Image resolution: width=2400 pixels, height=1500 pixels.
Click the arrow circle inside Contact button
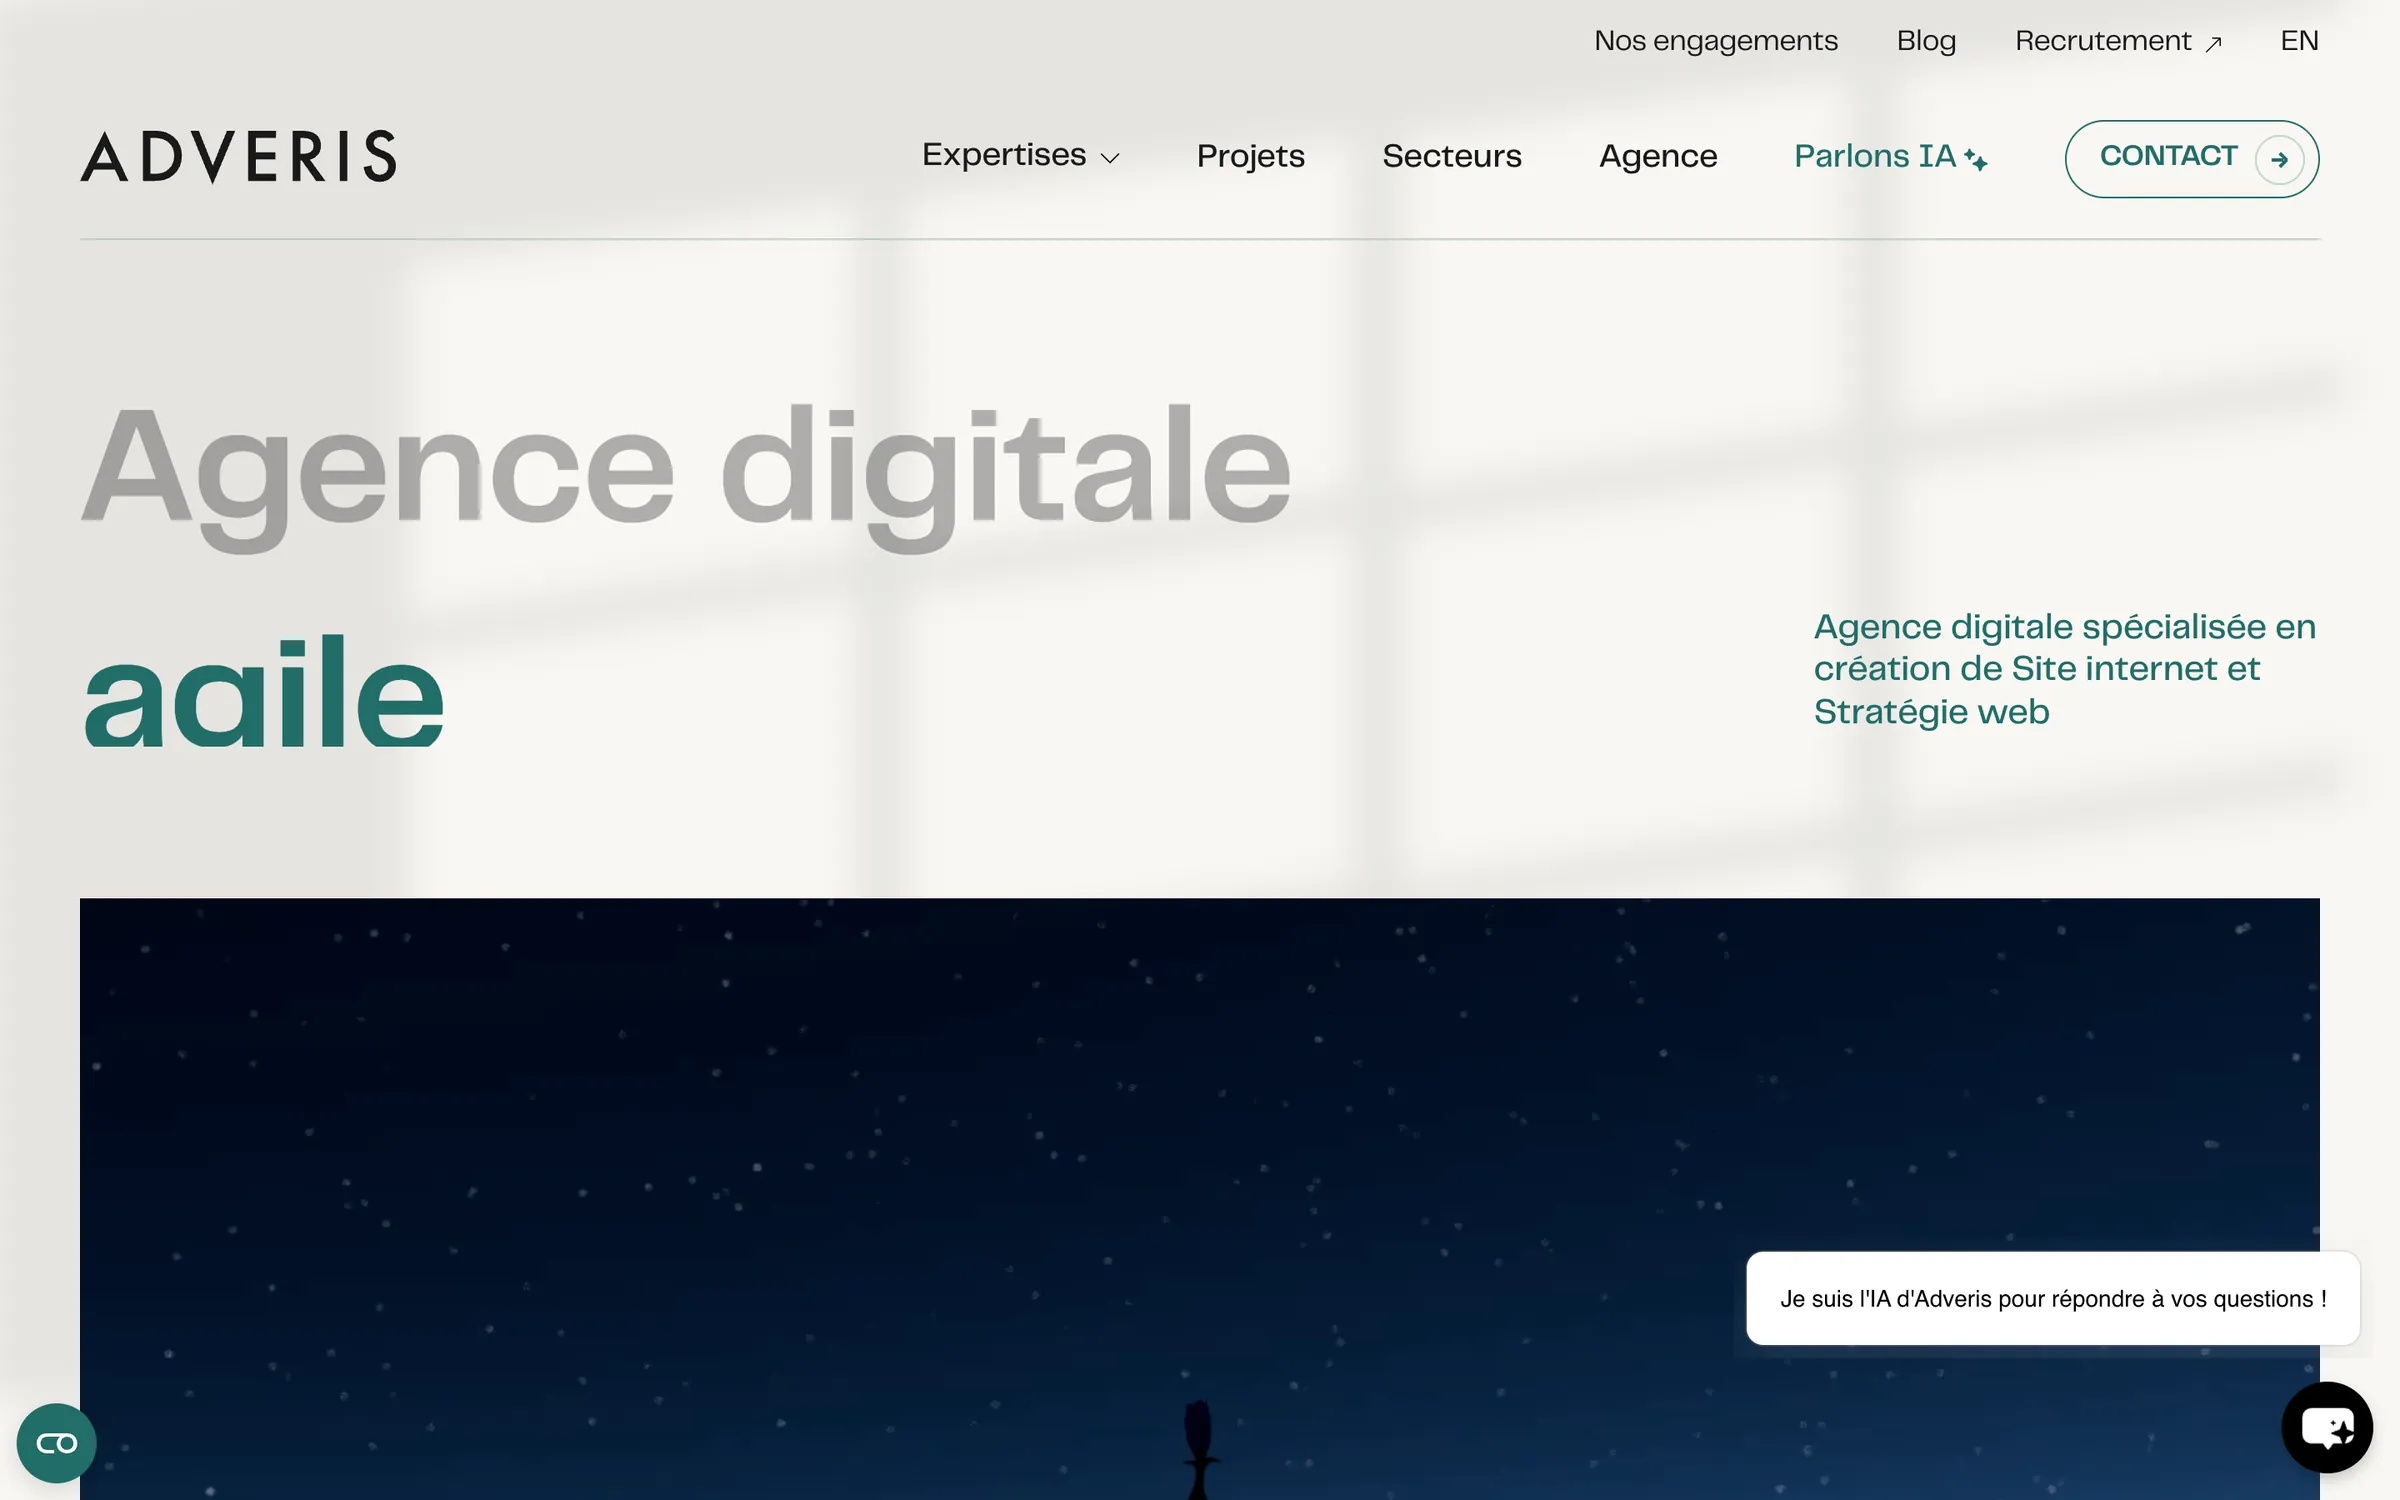tap(2279, 159)
